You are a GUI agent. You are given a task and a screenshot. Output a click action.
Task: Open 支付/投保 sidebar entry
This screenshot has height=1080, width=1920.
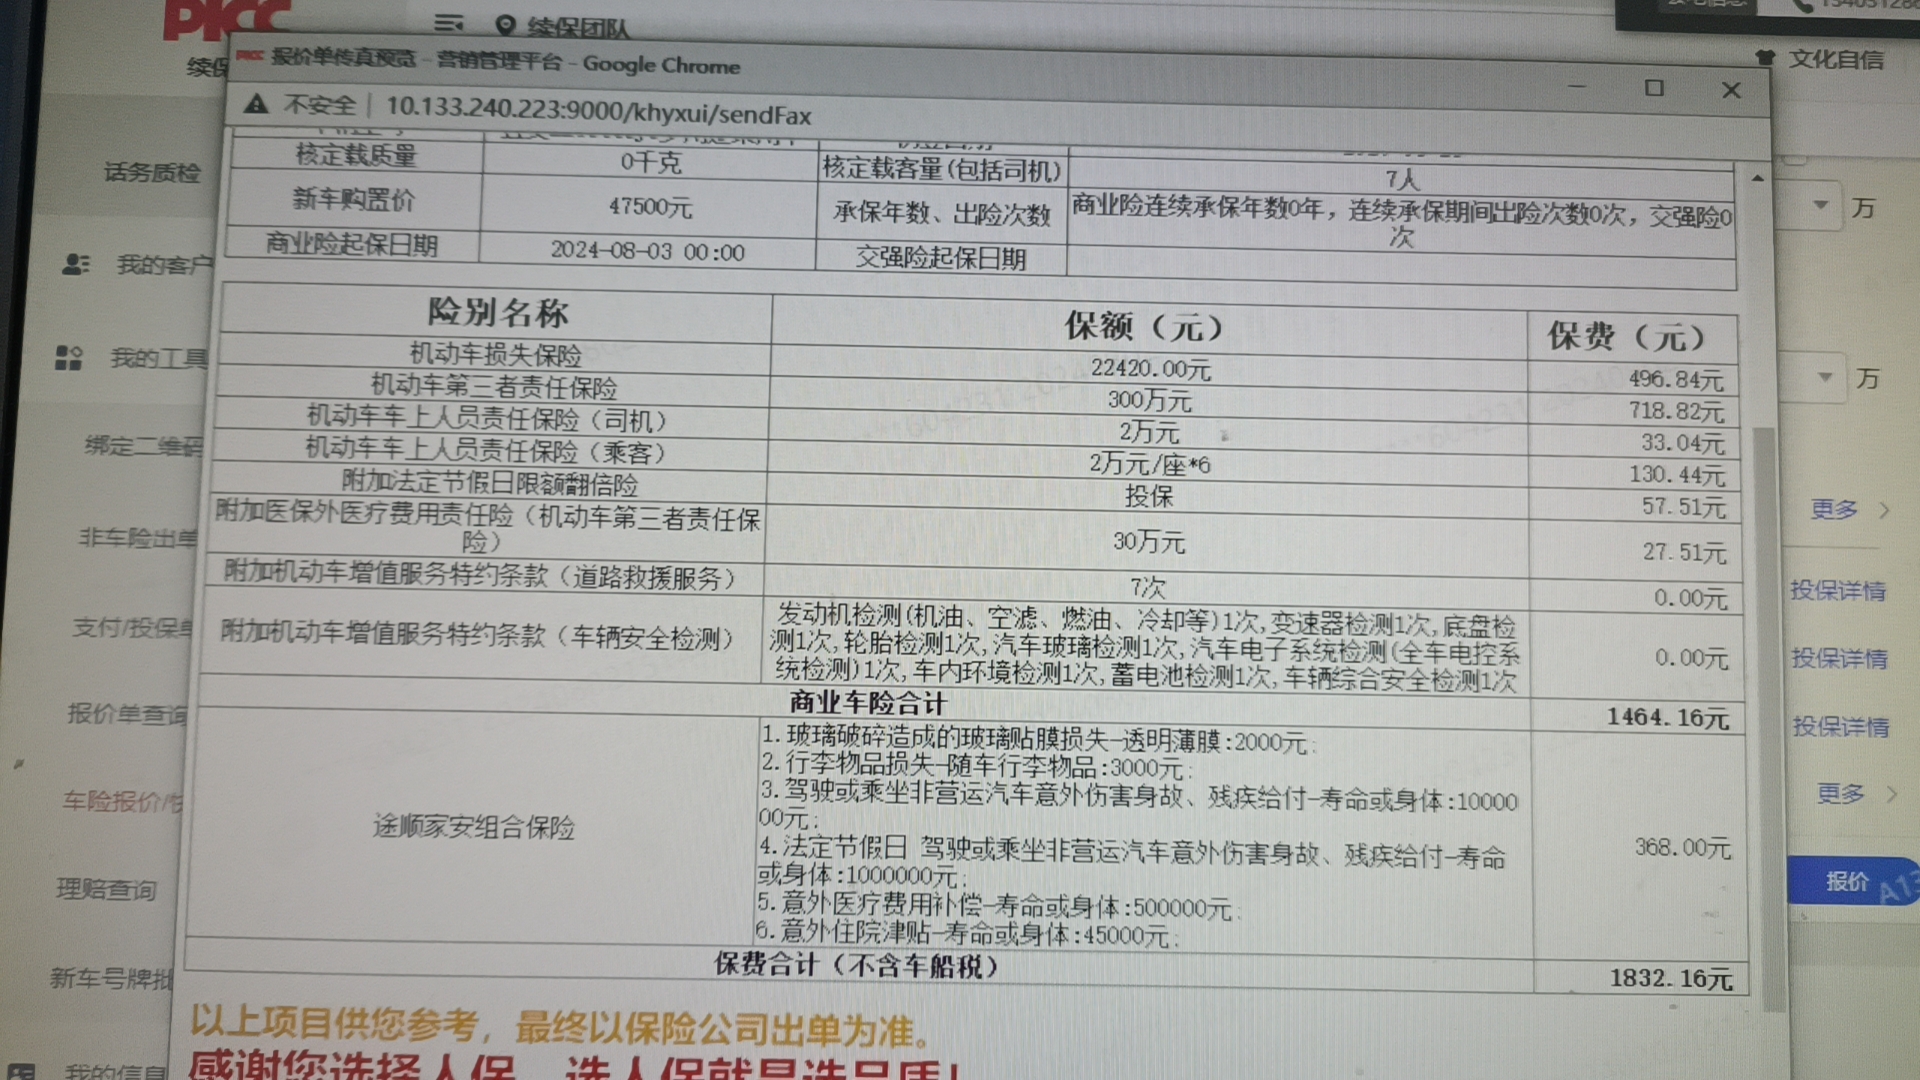[132, 628]
